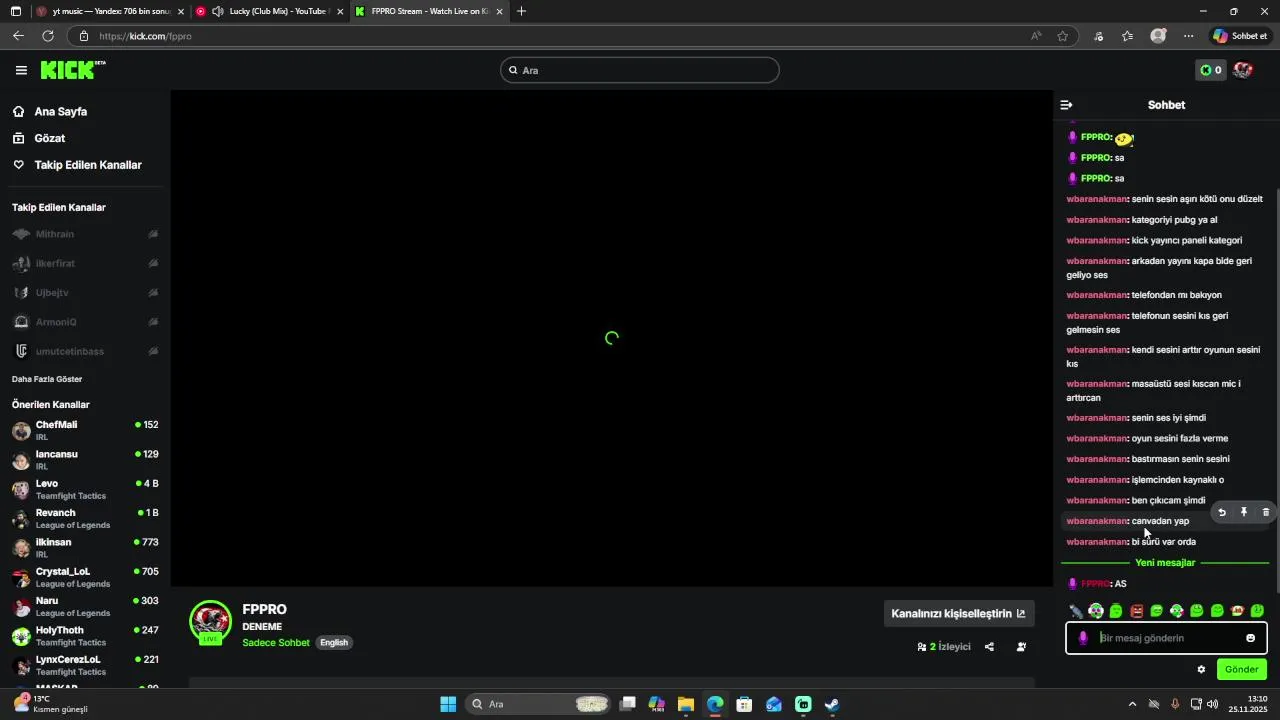The image size is (1280, 720).
Task: Open iancansu recommended channel
Action: [85, 460]
